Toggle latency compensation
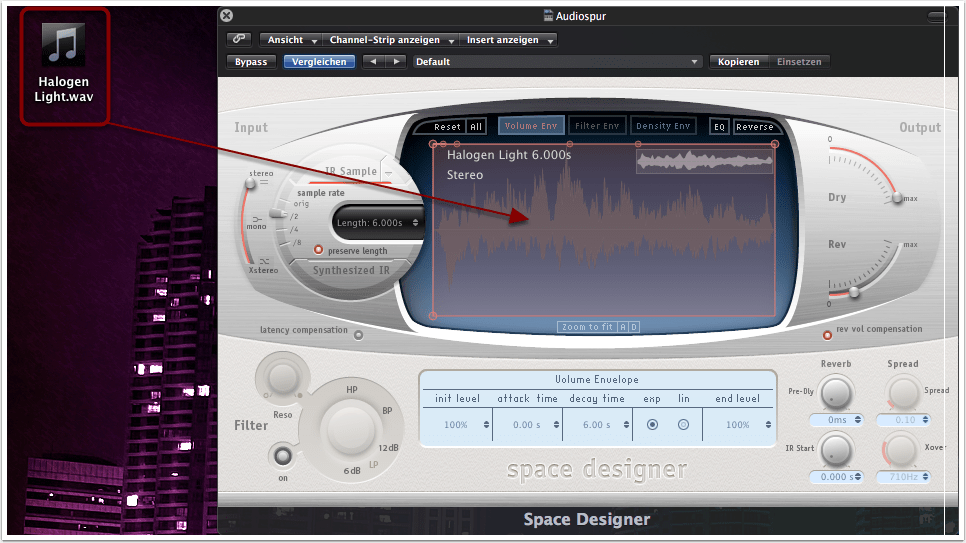 point(359,334)
